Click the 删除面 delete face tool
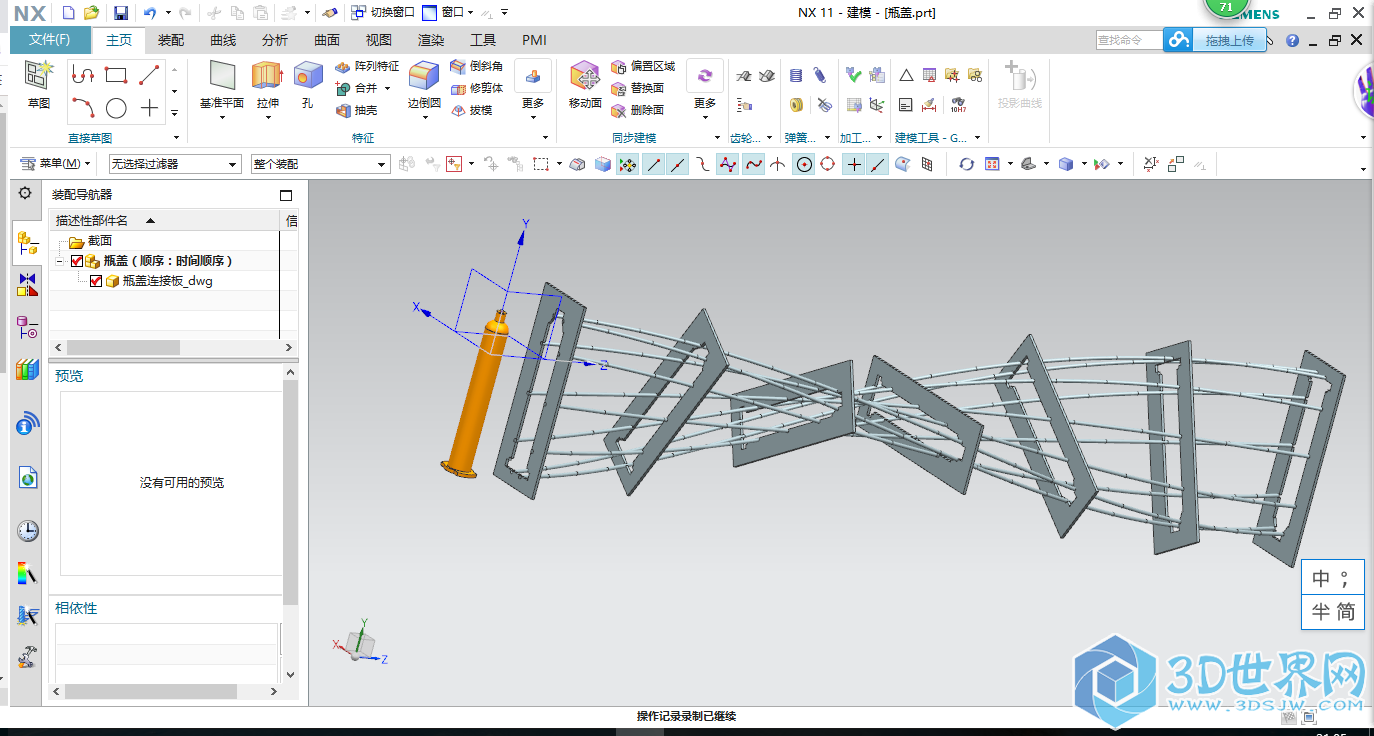Screen dimensions: 1374x736 point(637,110)
